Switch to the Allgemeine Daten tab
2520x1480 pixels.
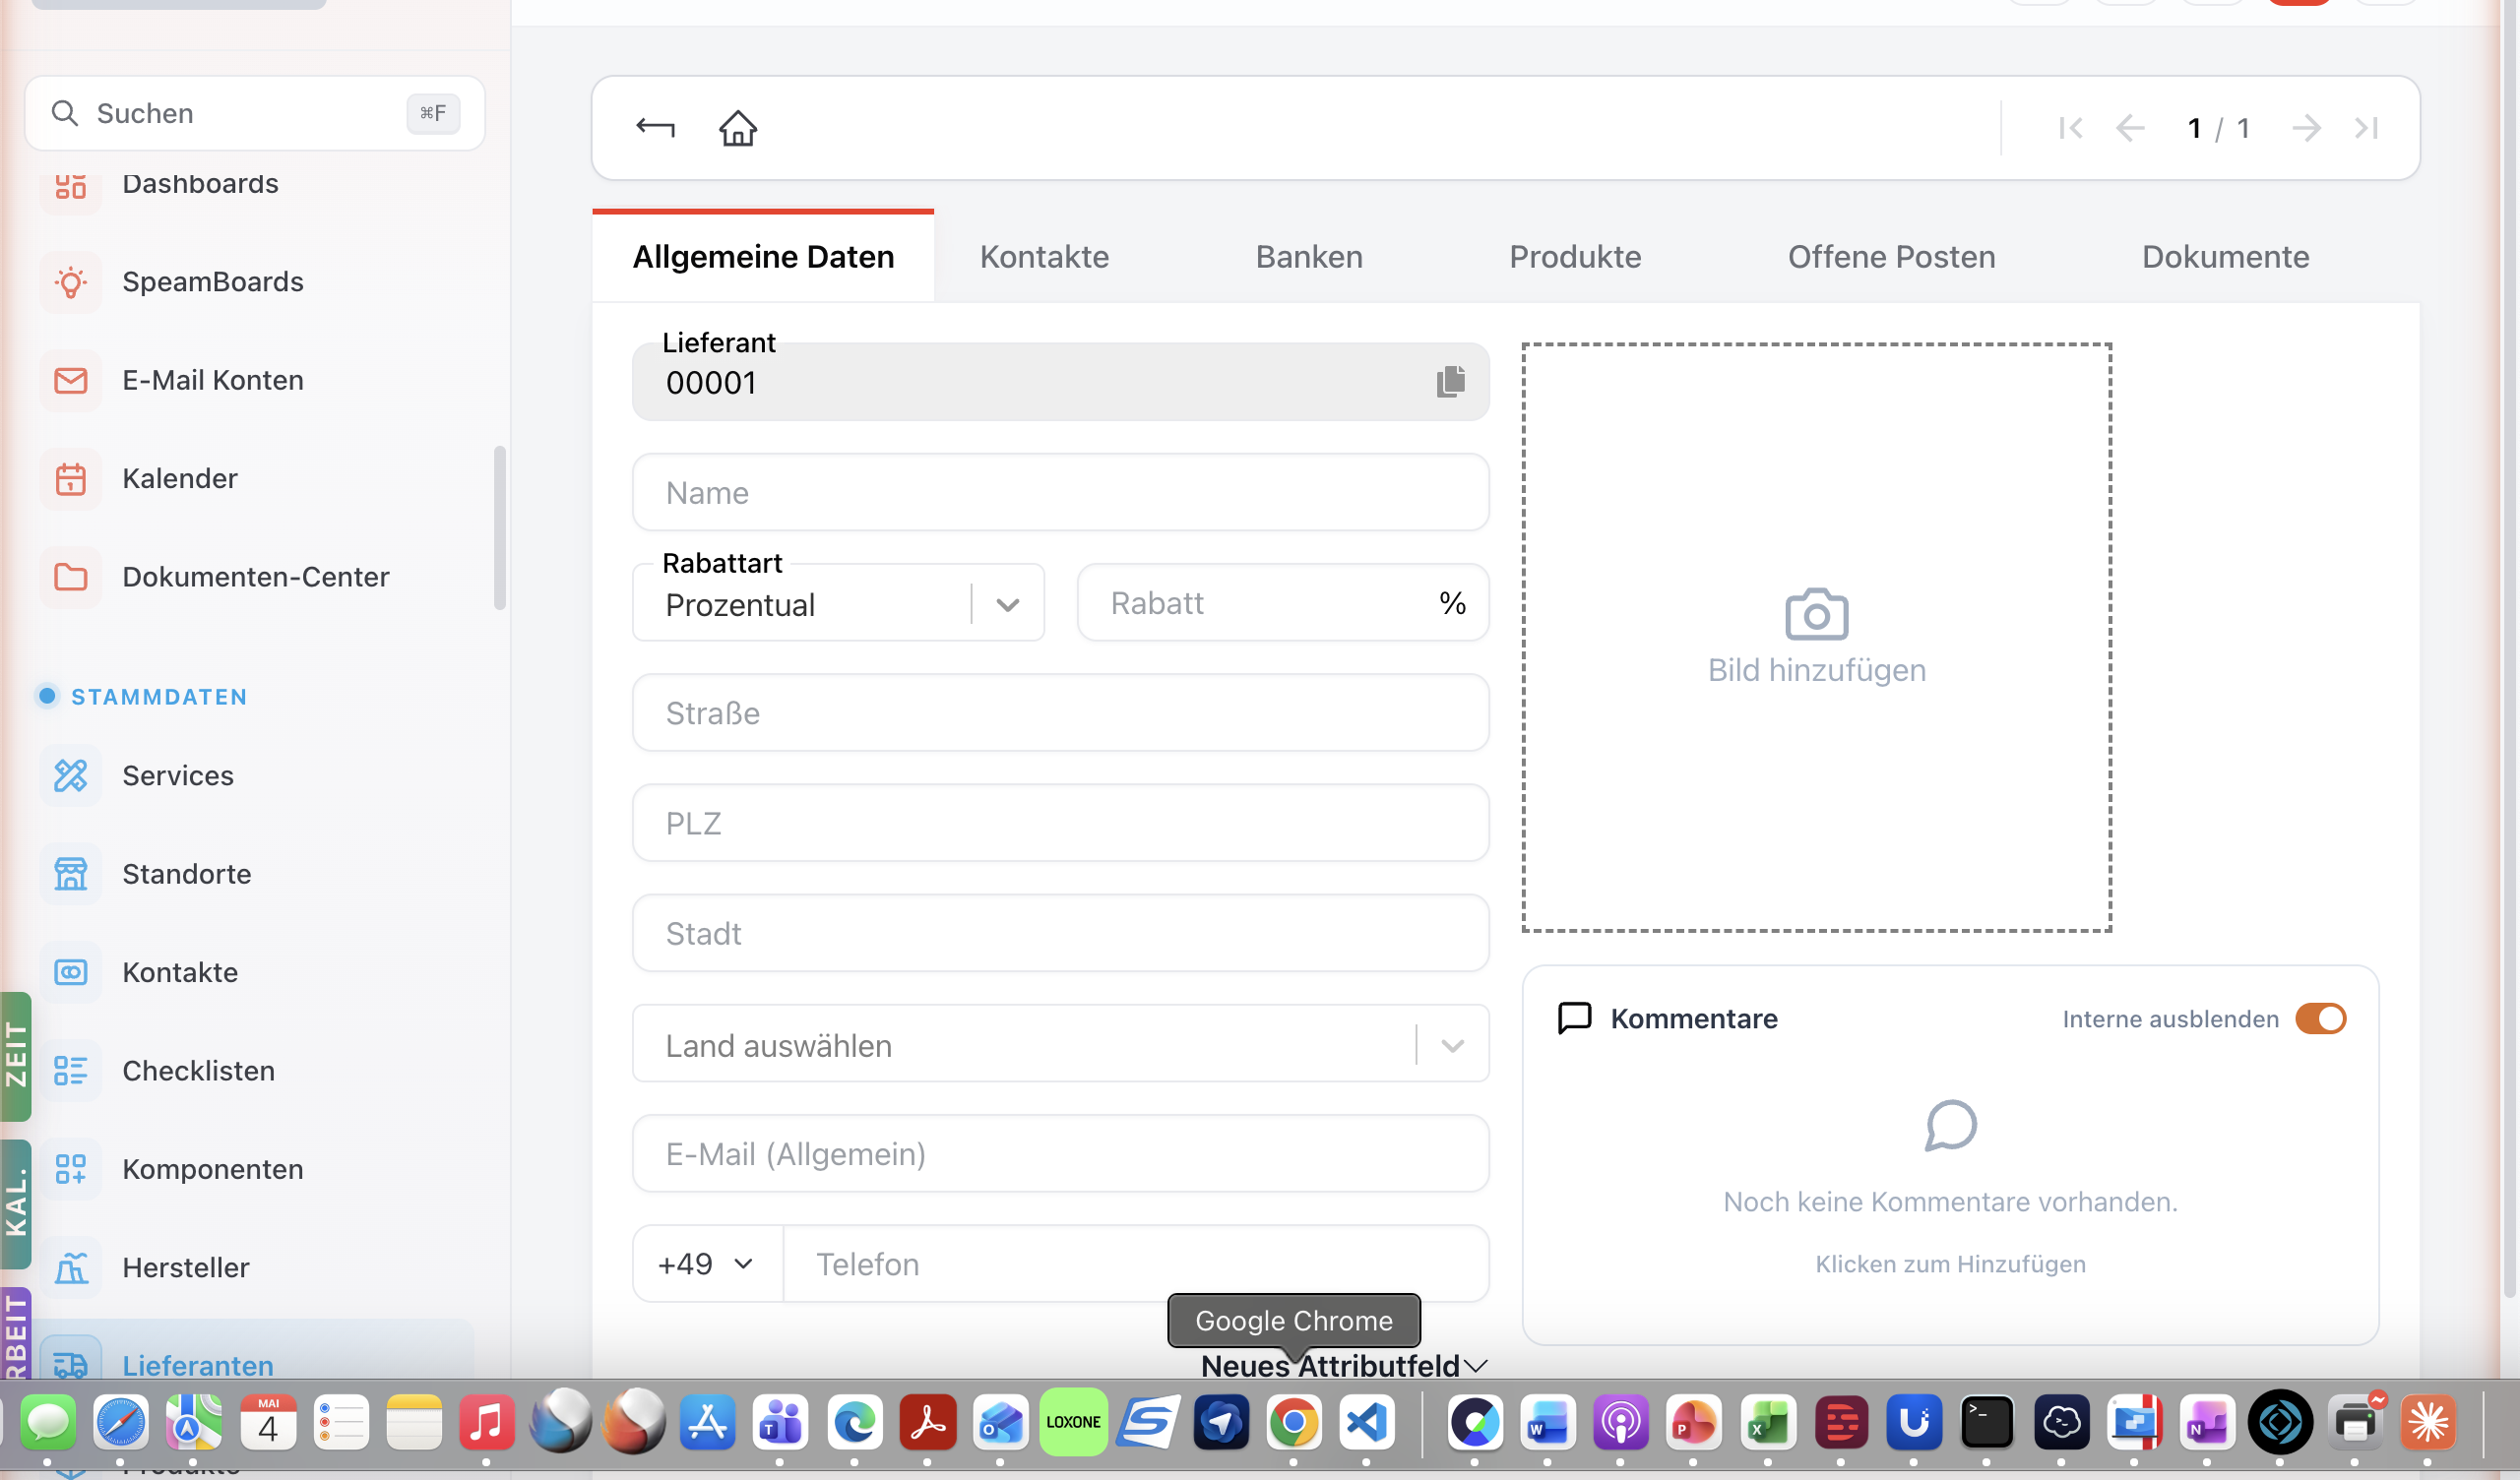point(763,257)
